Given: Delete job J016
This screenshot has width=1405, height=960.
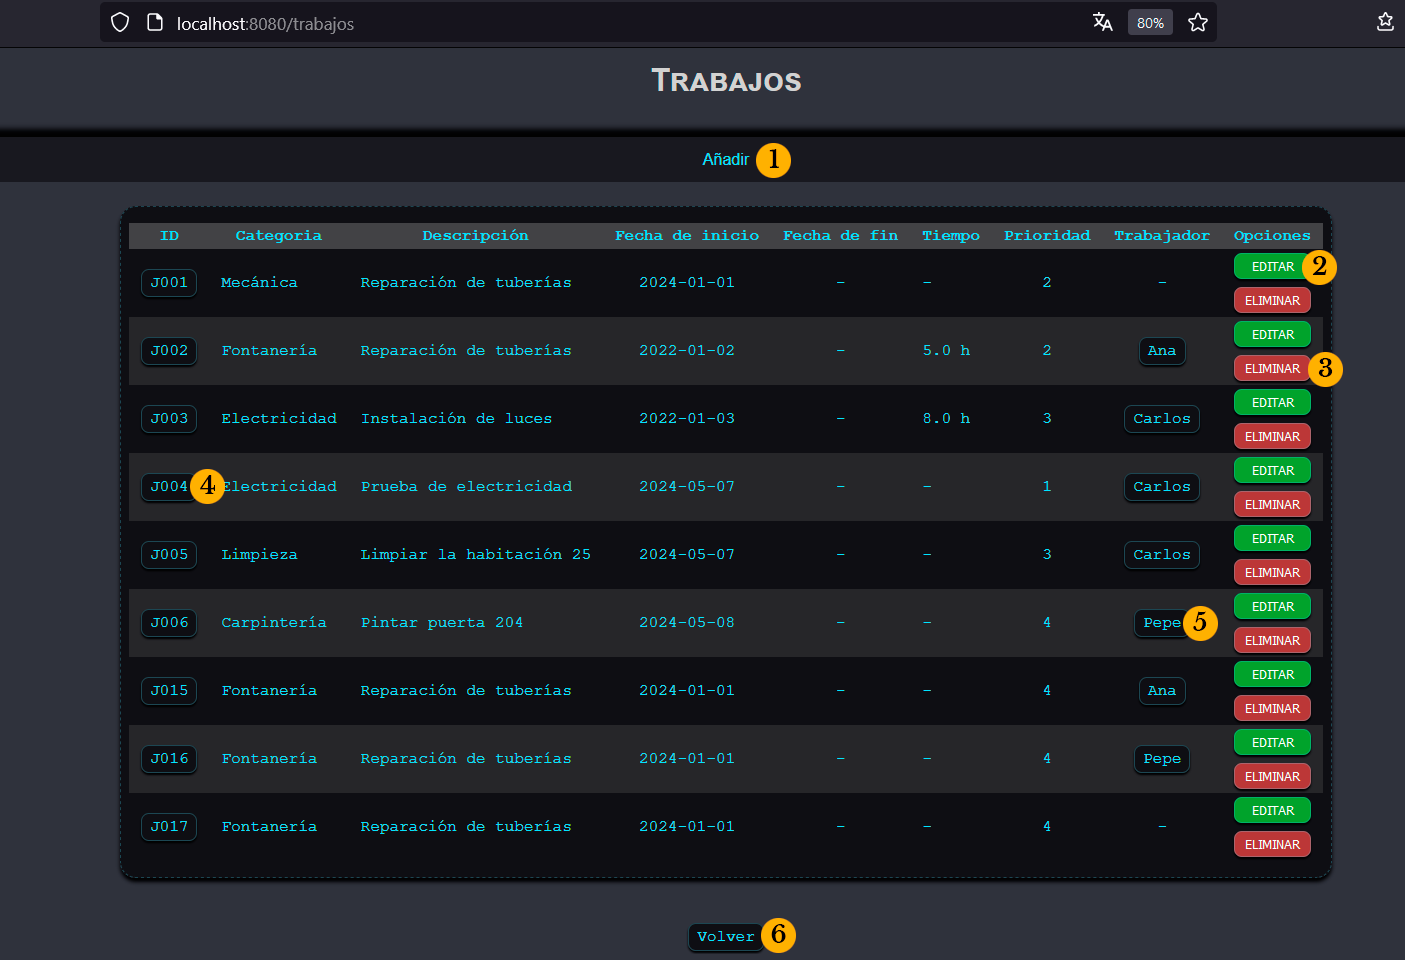Looking at the screenshot, I should click(x=1272, y=777).
